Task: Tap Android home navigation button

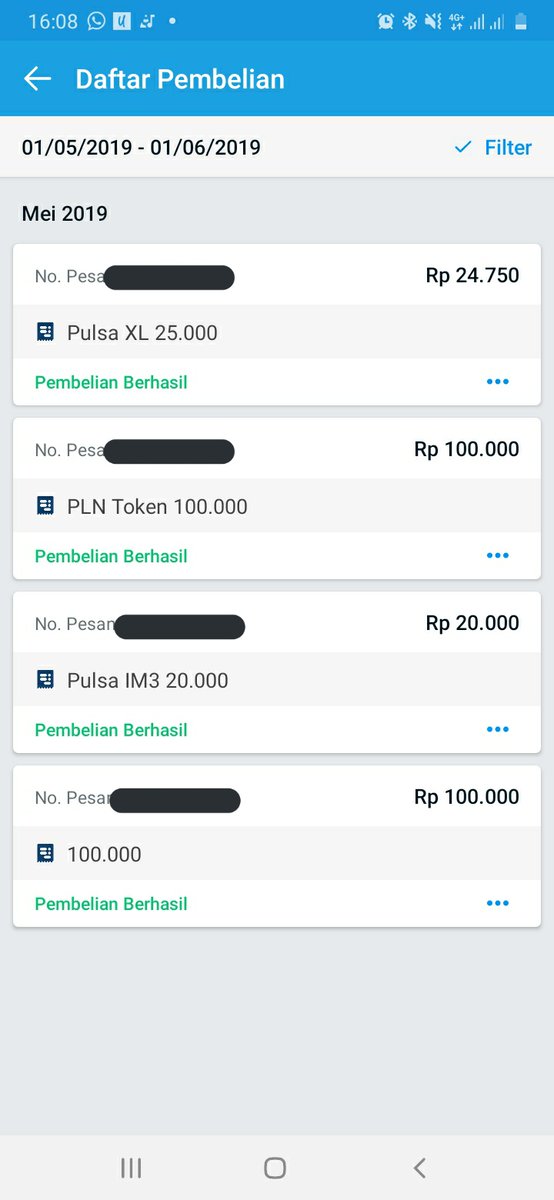Action: (x=275, y=1167)
